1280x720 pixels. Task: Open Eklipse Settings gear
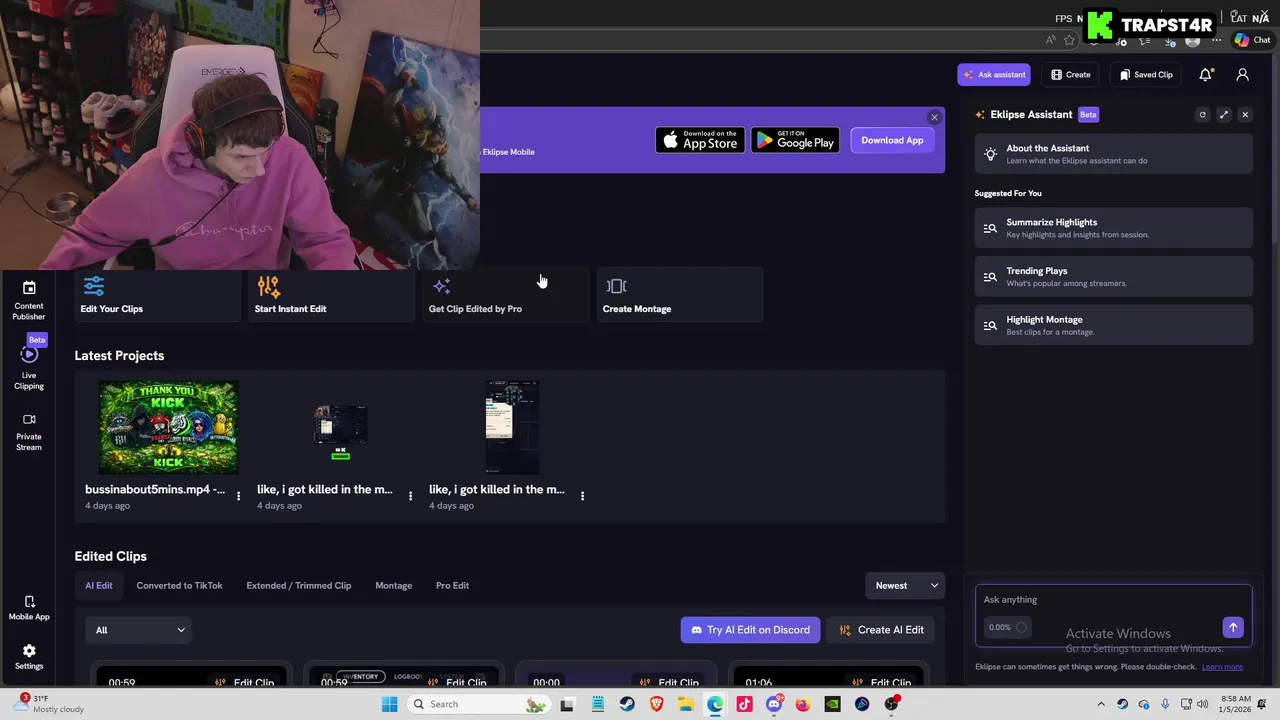pyautogui.click(x=29, y=656)
